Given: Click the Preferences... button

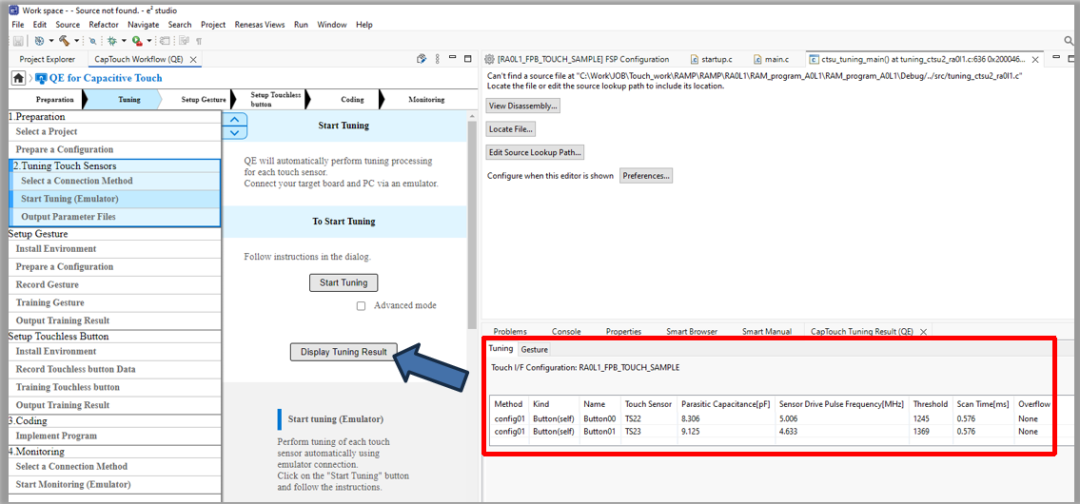Looking at the screenshot, I should click(x=645, y=176).
